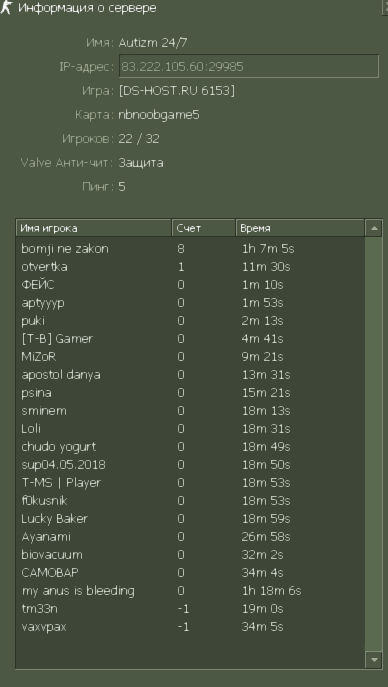The image size is (388, 687).
Task: Select player tm33n in the list
Action: coord(190,608)
